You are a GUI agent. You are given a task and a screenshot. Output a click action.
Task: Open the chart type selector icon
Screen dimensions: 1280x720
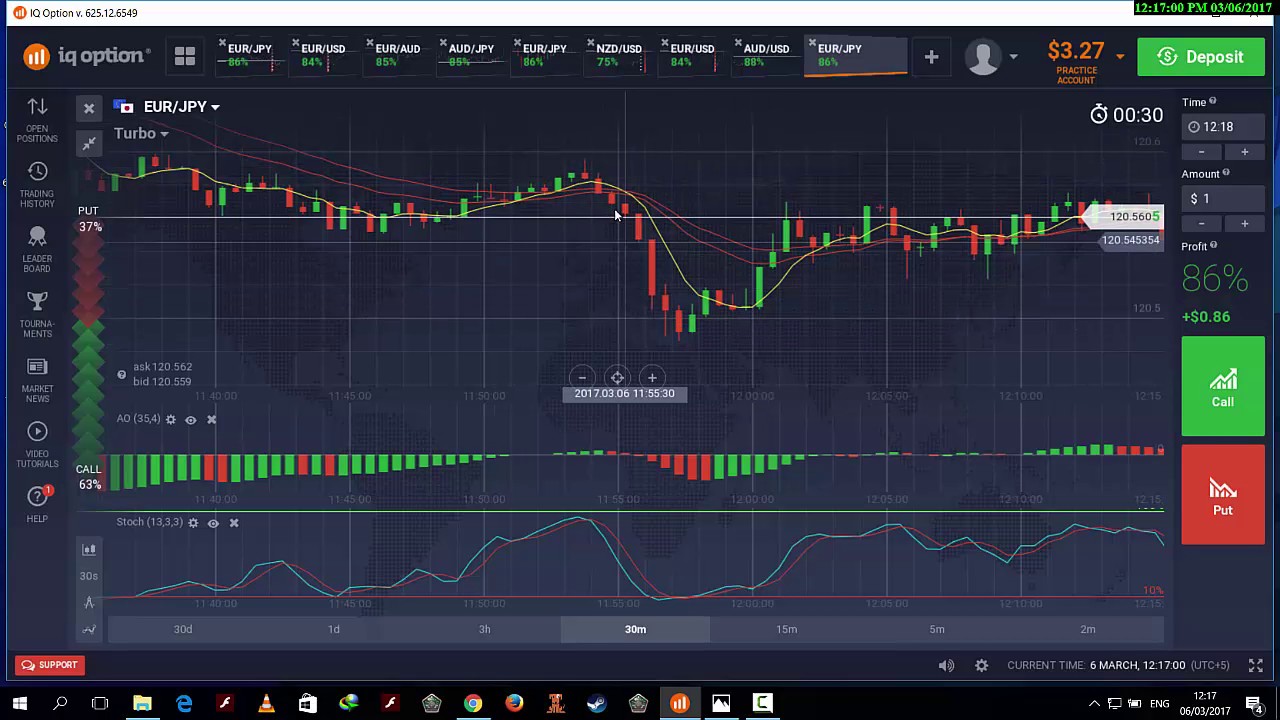(x=89, y=549)
